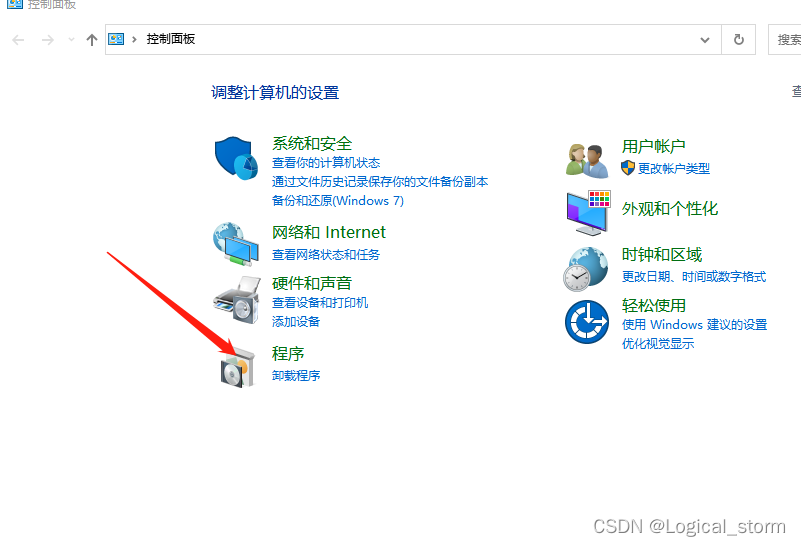Open the 时钟和区域 category heading
The width and height of the screenshot is (801, 546).
[662, 255]
